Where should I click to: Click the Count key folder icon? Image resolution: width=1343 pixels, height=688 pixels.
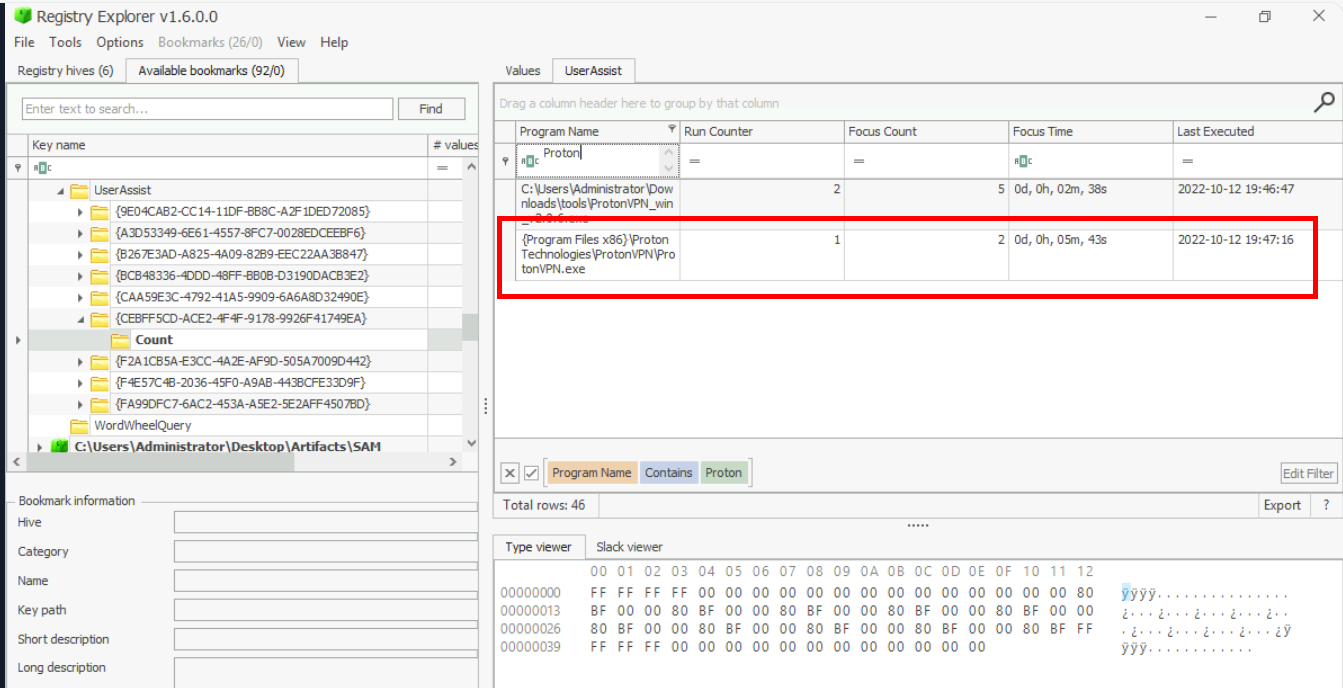(120, 340)
